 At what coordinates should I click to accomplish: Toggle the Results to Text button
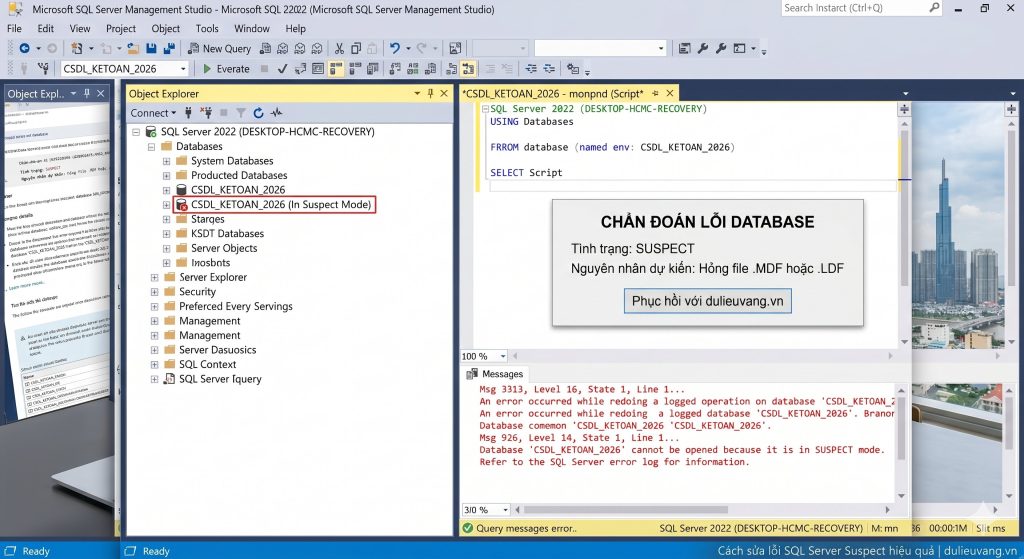(355, 69)
